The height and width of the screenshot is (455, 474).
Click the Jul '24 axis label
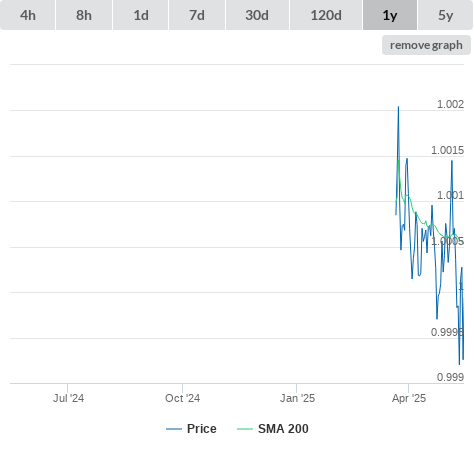point(68,398)
